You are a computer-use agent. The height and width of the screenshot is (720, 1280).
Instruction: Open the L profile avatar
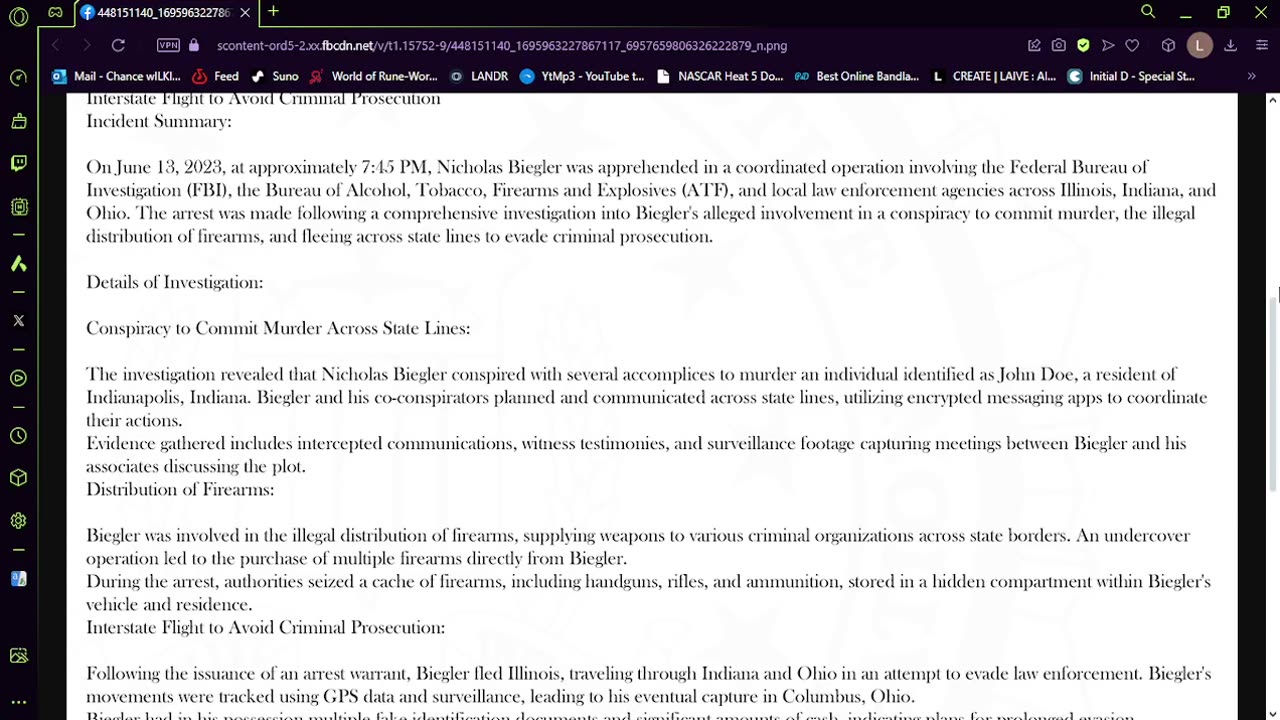click(1199, 45)
